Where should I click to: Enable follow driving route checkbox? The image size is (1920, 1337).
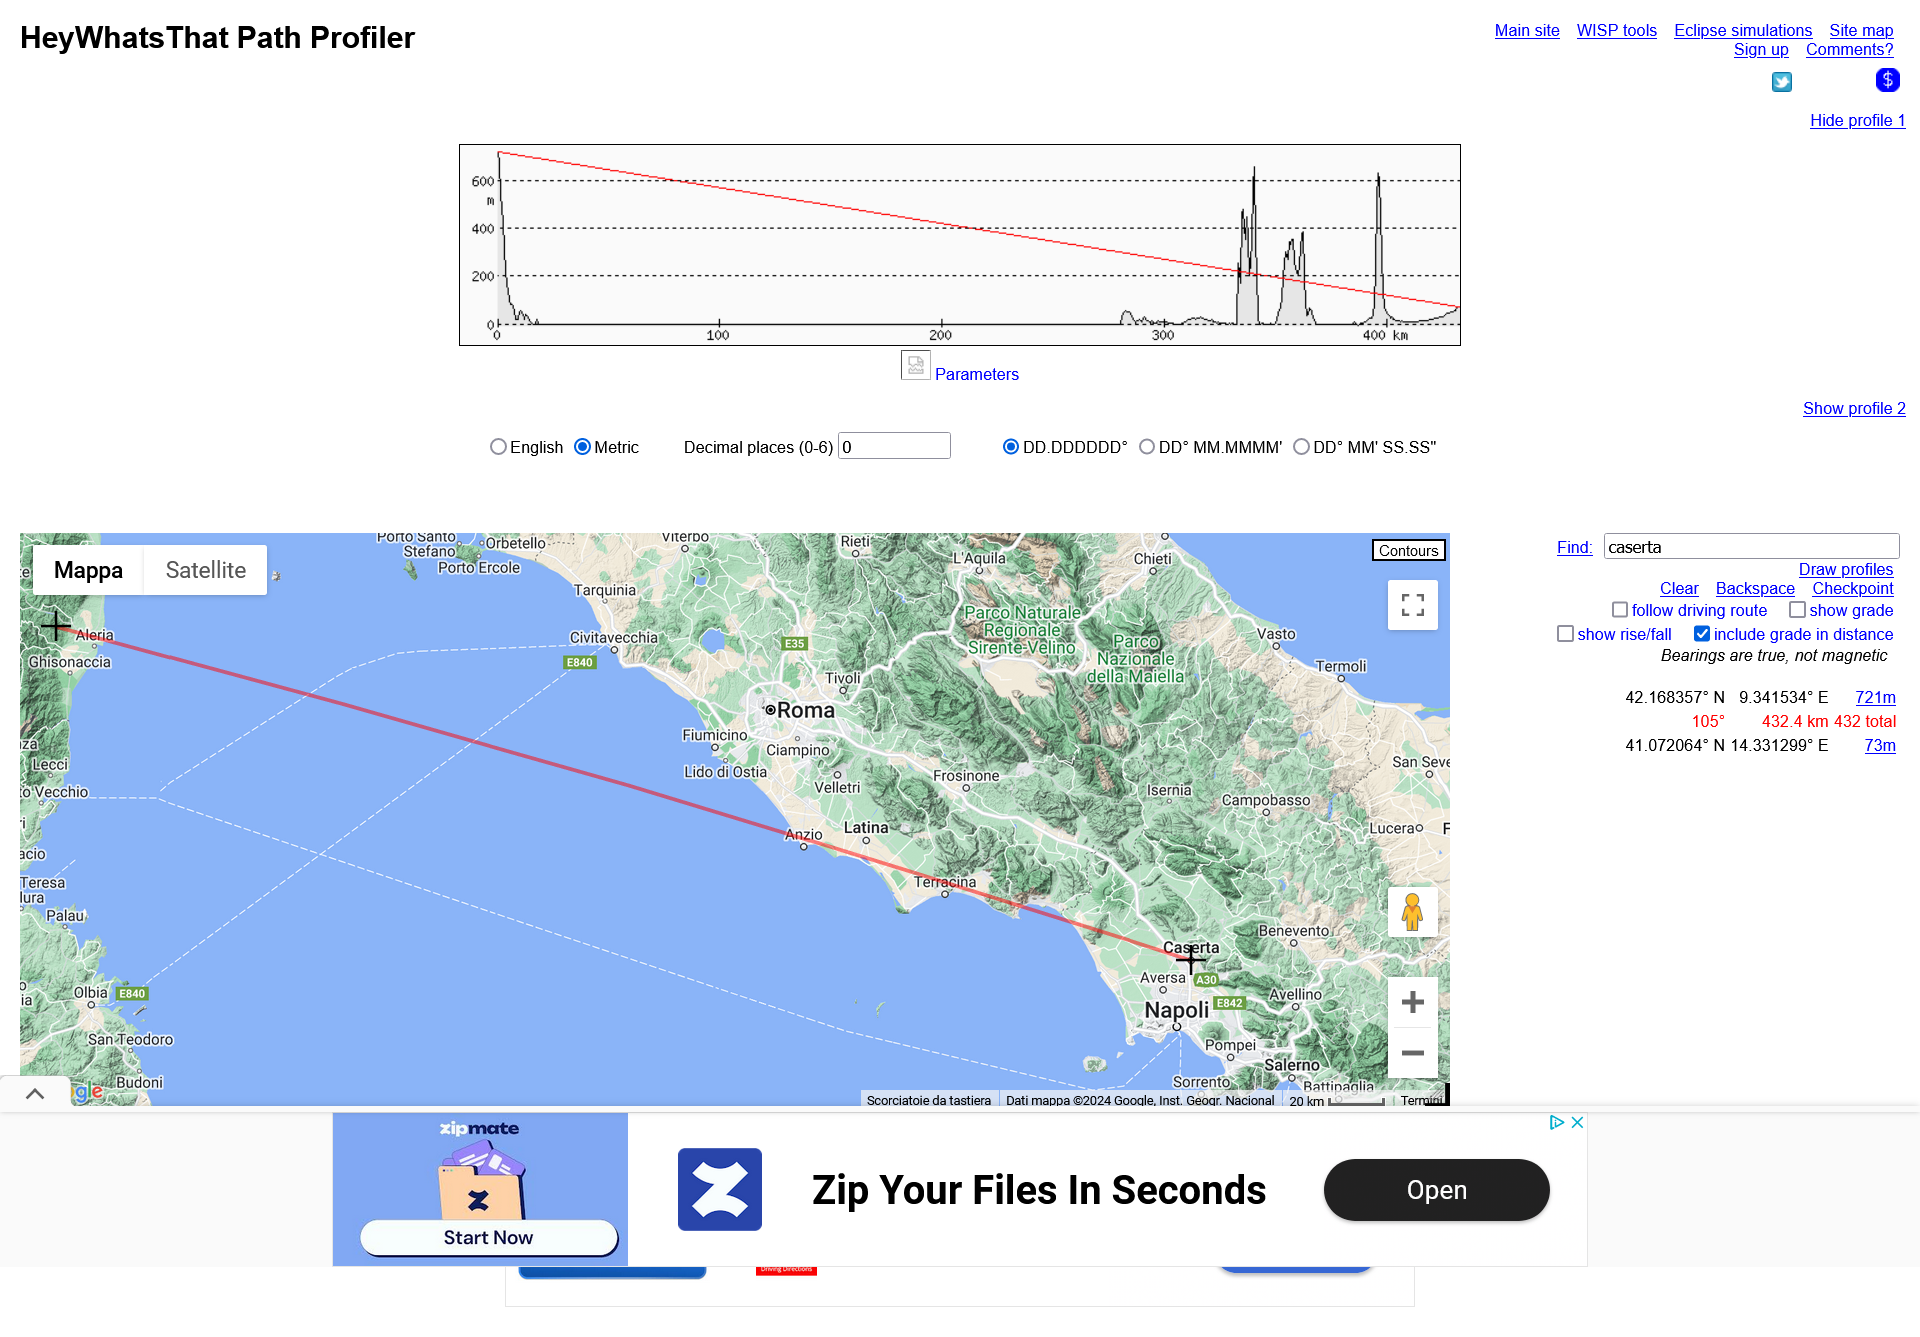(1620, 610)
